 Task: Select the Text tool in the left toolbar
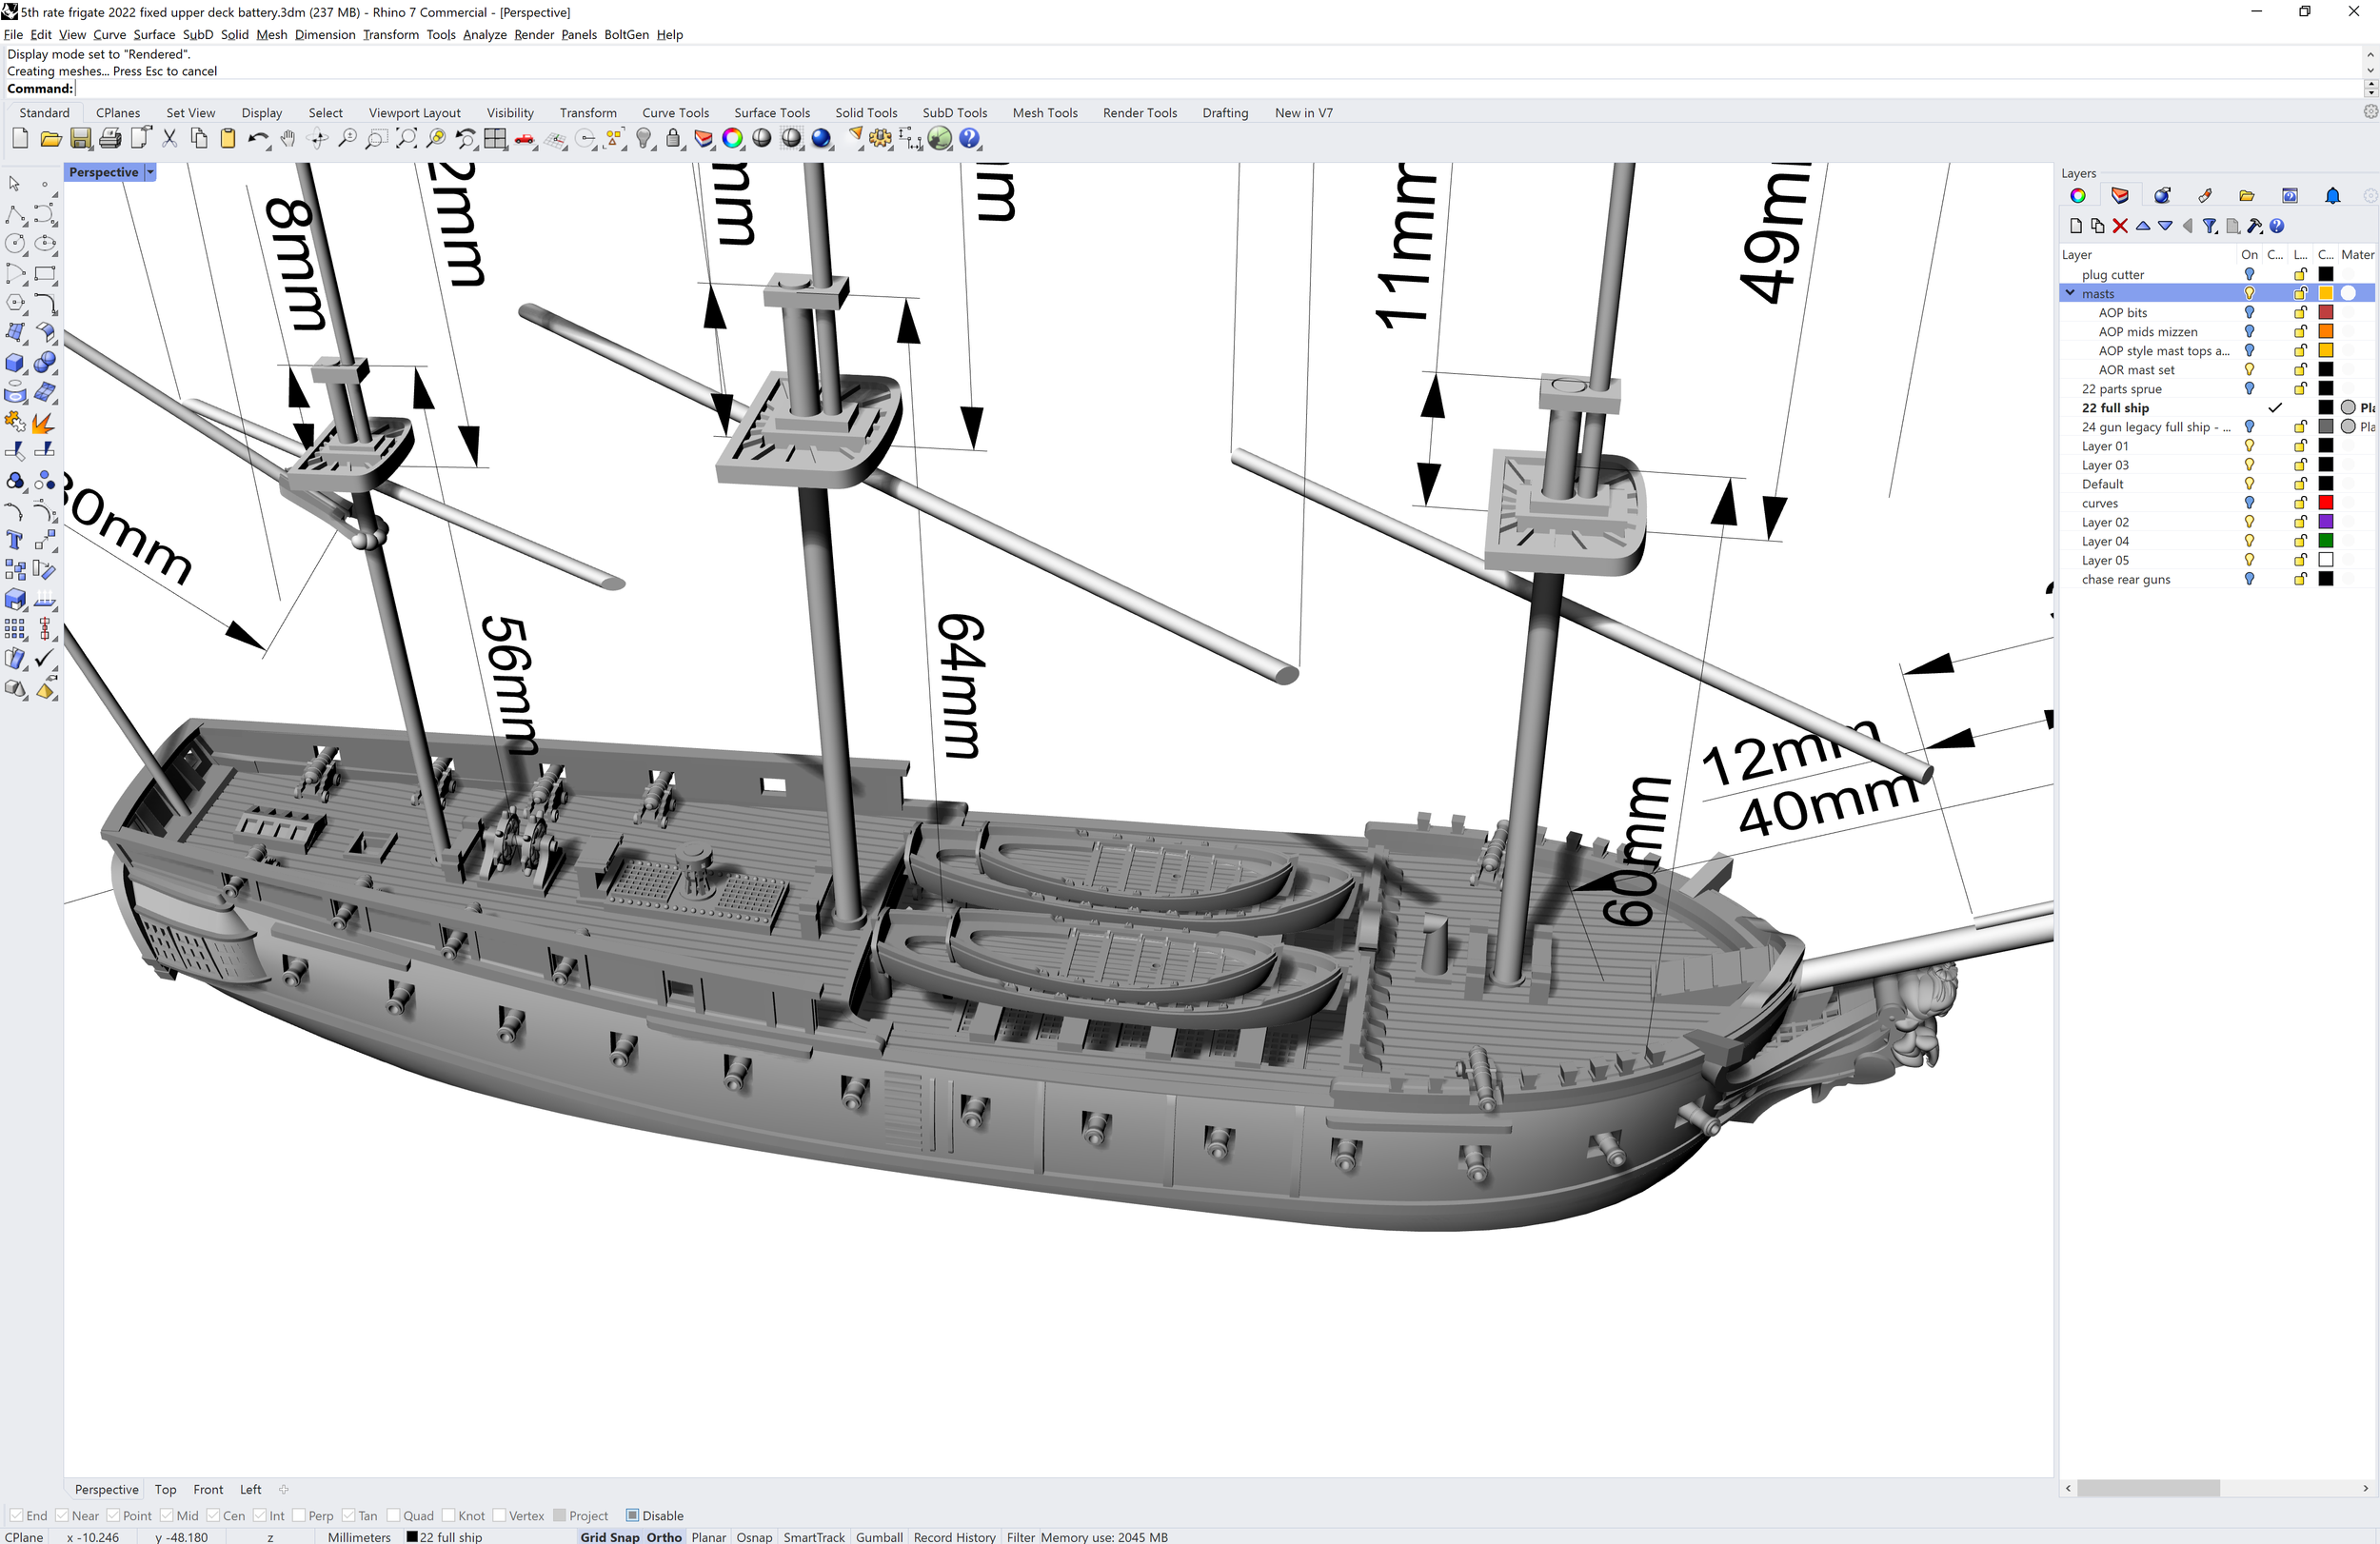pyautogui.click(x=15, y=540)
